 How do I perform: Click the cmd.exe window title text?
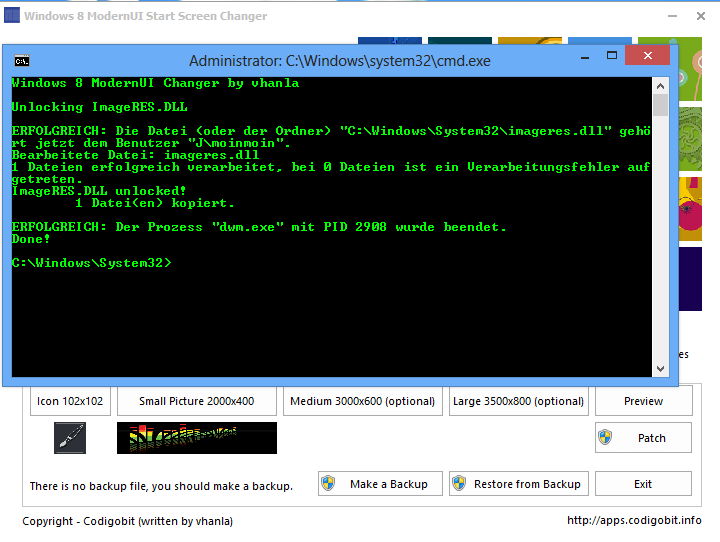tap(340, 61)
